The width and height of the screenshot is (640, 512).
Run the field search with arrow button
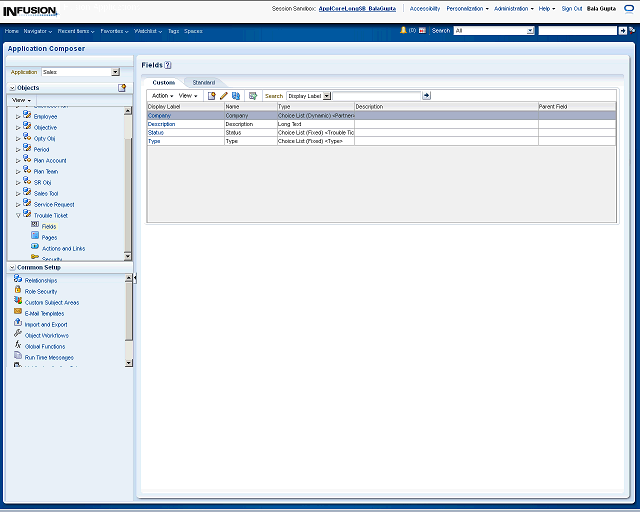pyautogui.click(x=427, y=96)
